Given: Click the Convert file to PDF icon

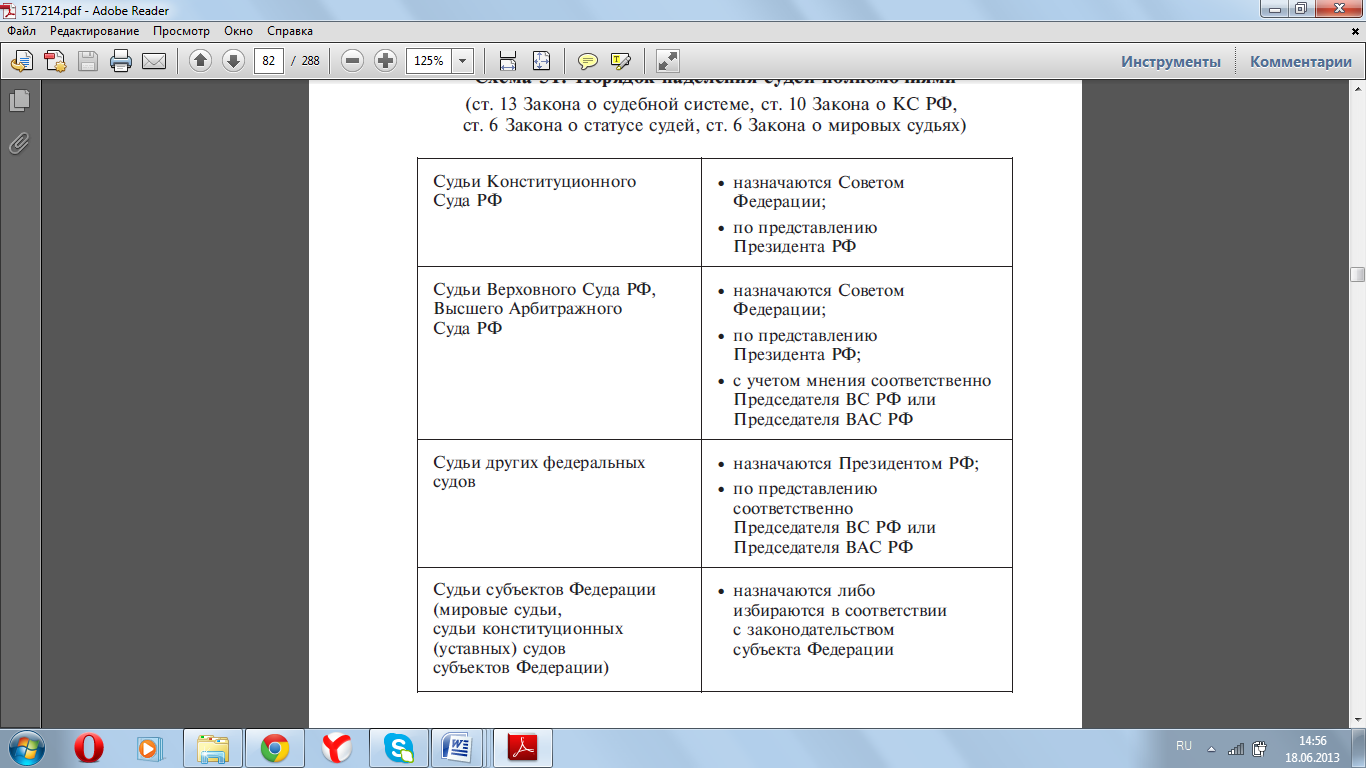Looking at the screenshot, I should tap(55, 61).
